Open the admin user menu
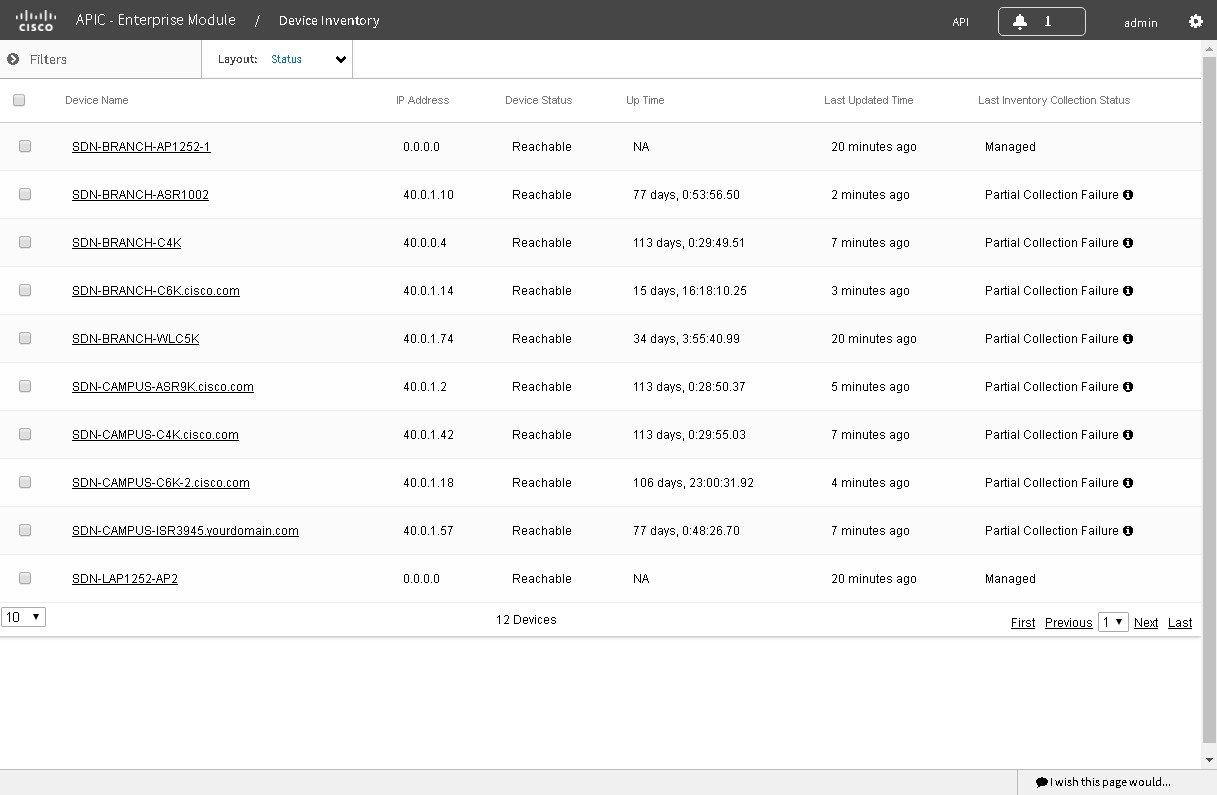Image resolution: width=1217 pixels, height=795 pixels. pos(1141,23)
